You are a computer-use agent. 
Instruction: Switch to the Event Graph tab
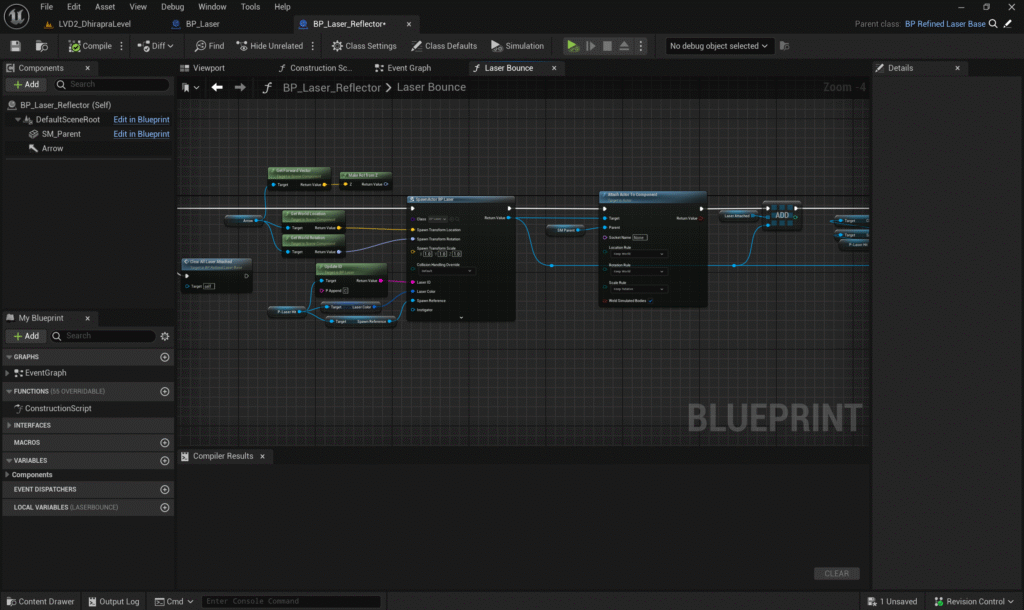coord(408,68)
